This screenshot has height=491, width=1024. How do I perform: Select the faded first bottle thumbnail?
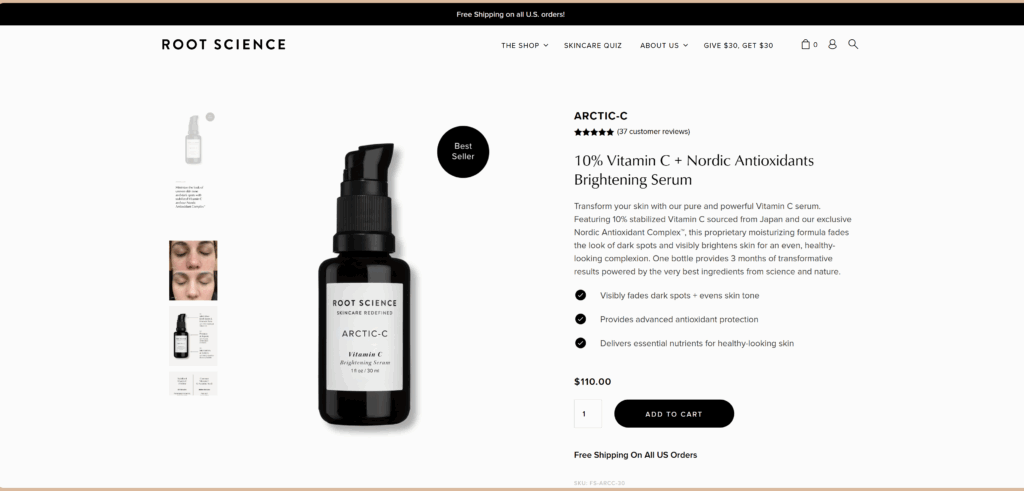click(193, 140)
